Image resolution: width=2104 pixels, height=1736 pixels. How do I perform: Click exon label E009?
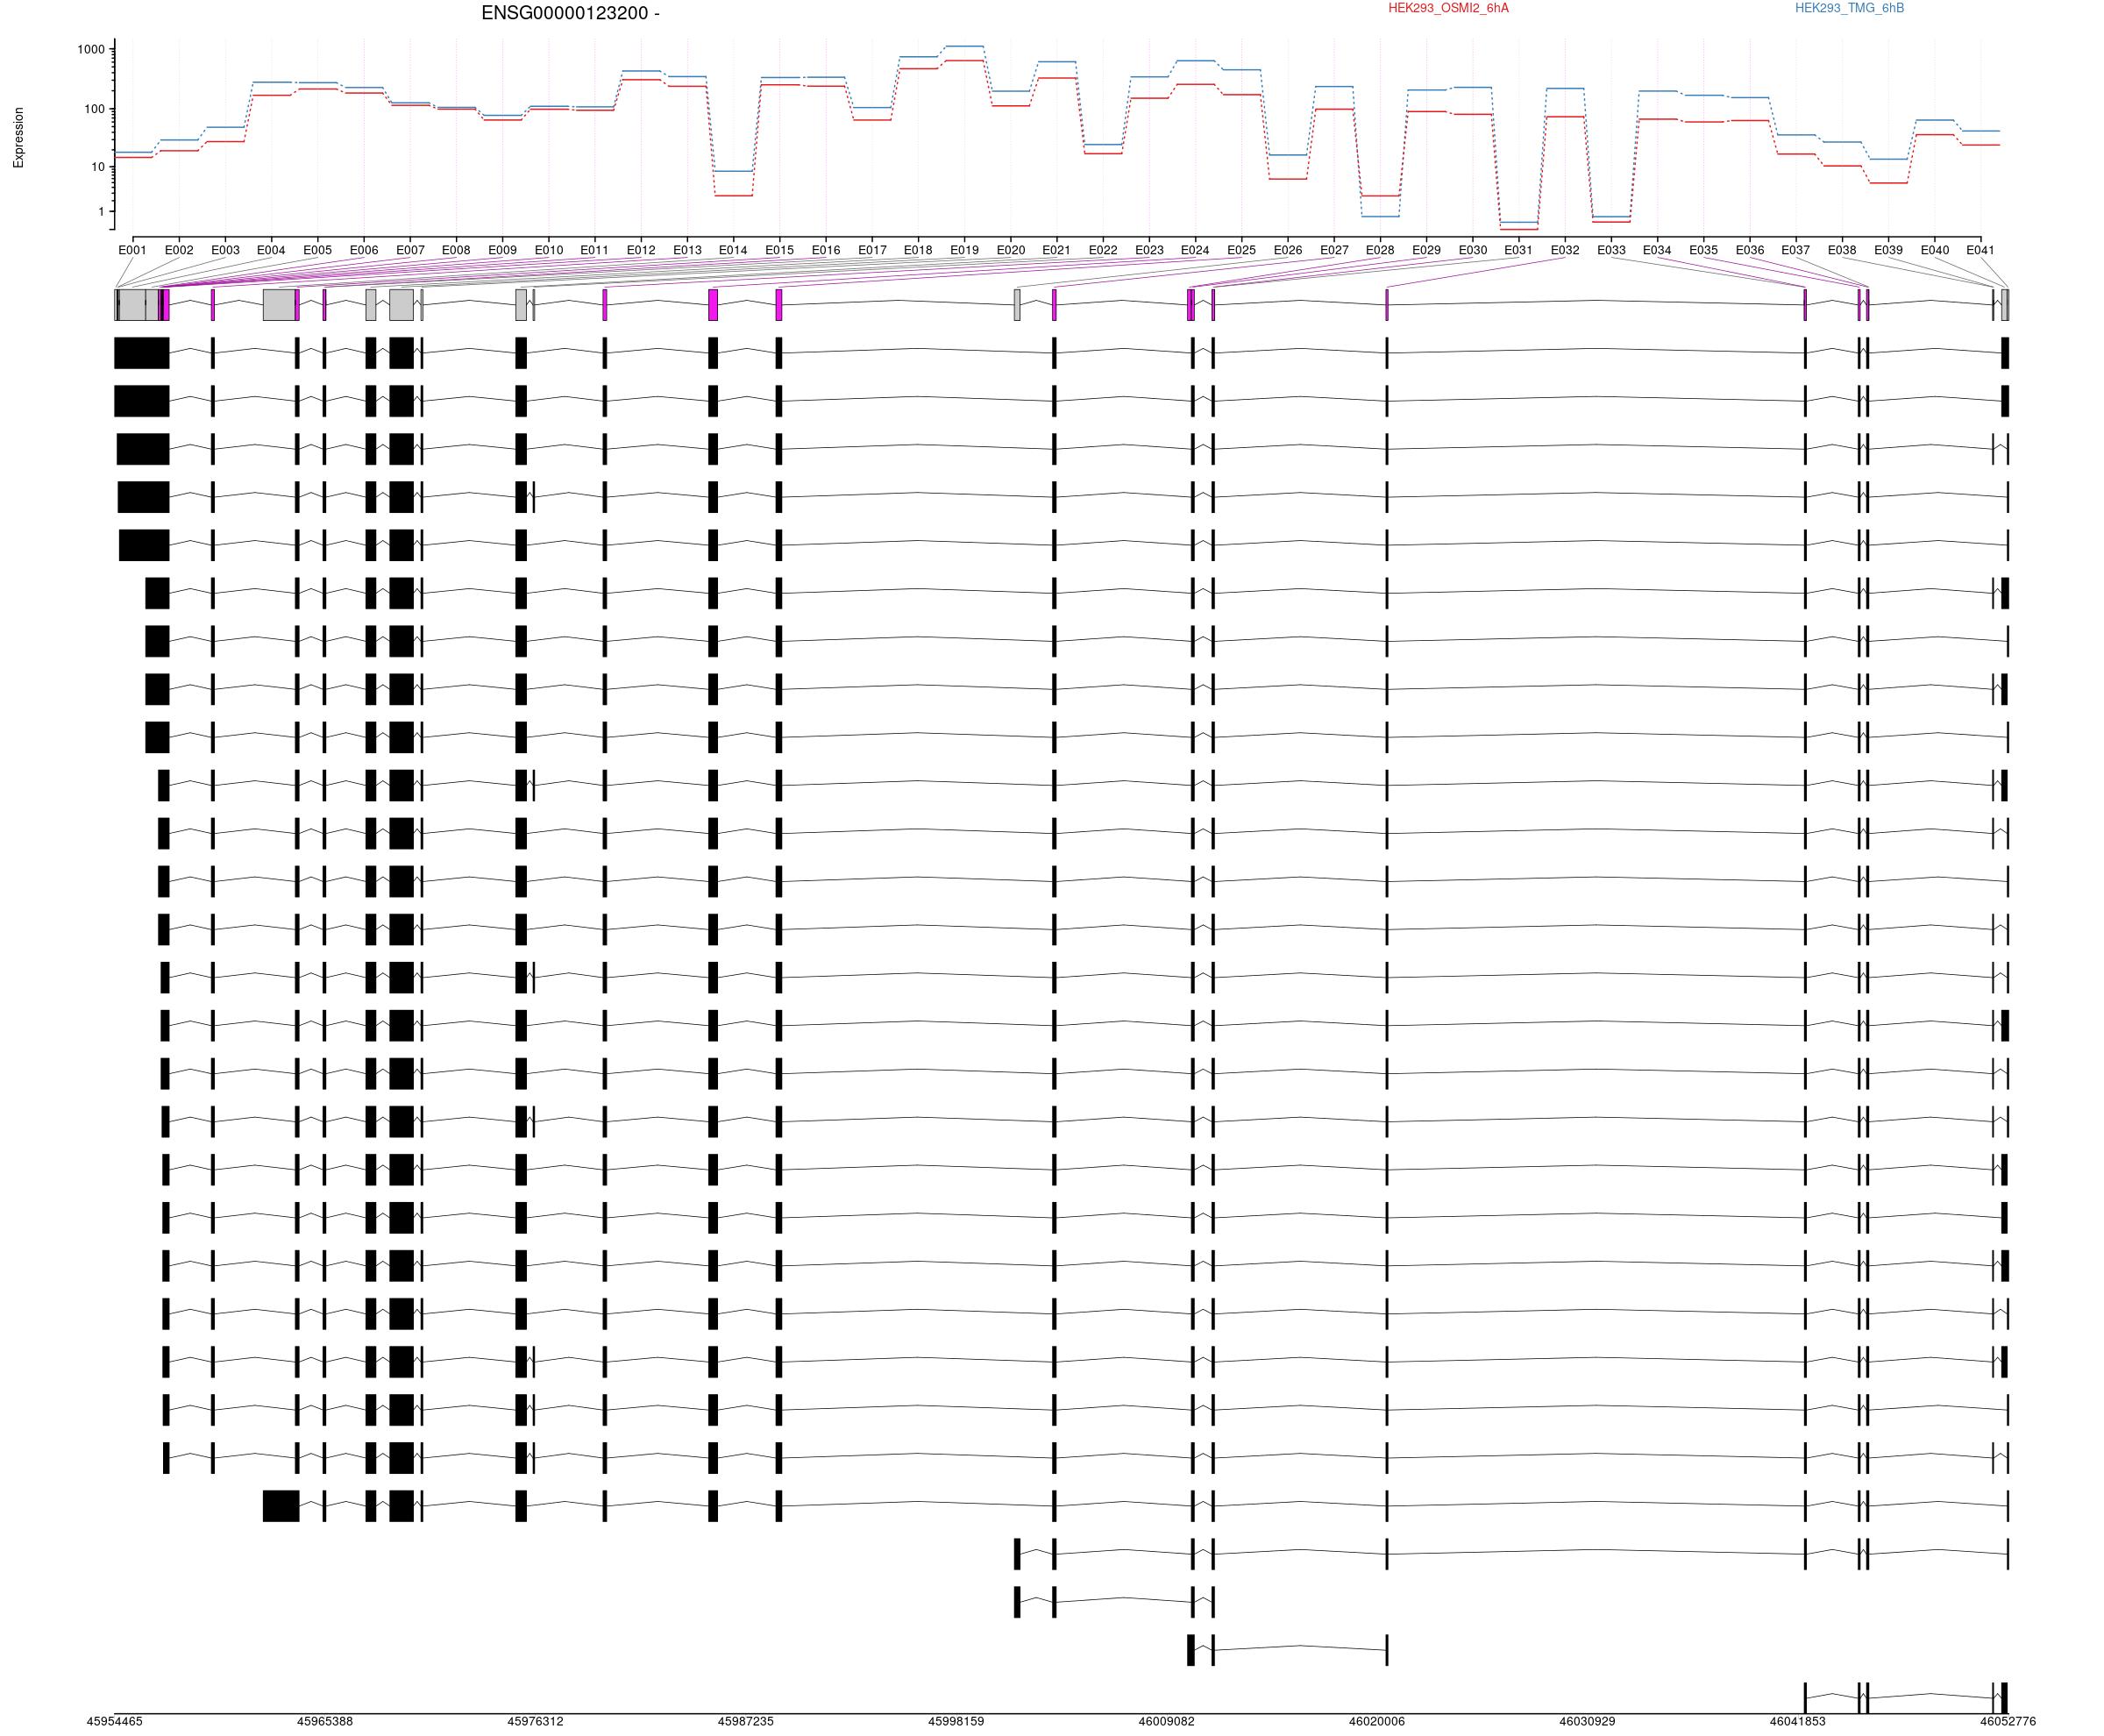coord(502,250)
